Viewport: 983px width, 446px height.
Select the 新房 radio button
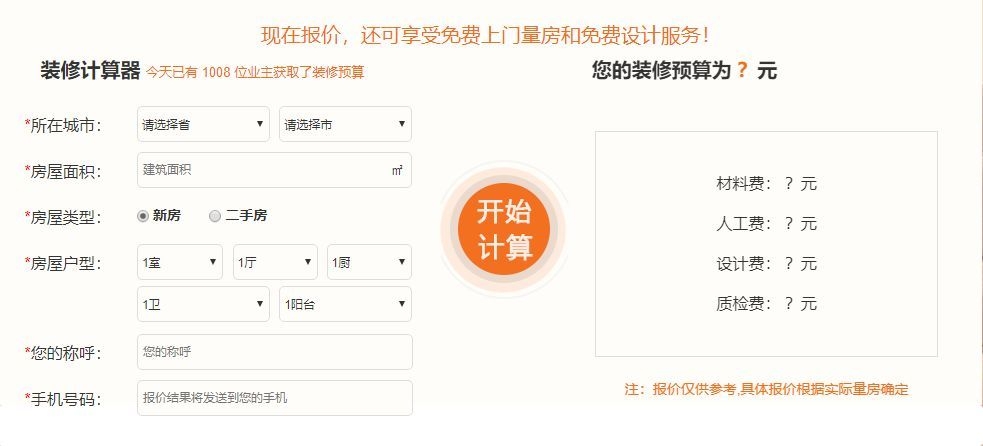143,215
